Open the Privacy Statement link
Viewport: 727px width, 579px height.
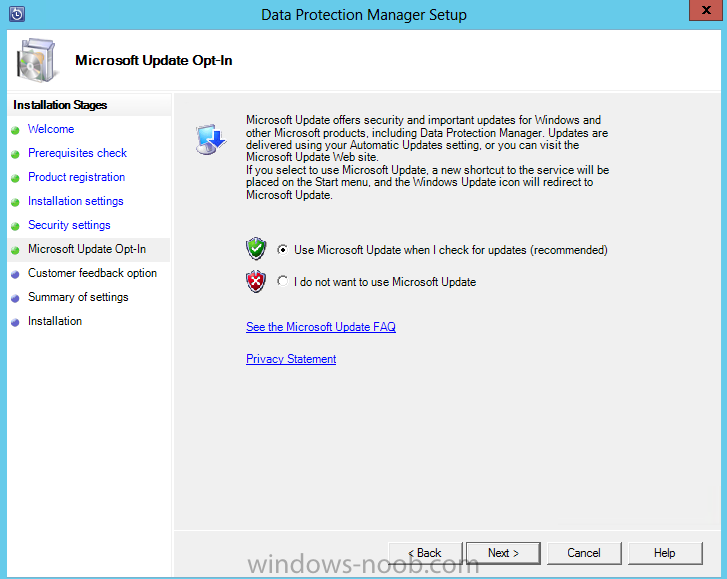click(x=291, y=359)
